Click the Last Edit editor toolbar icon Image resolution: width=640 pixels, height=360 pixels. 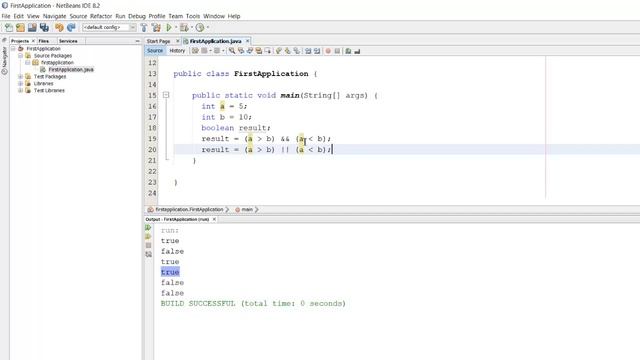(x=195, y=51)
